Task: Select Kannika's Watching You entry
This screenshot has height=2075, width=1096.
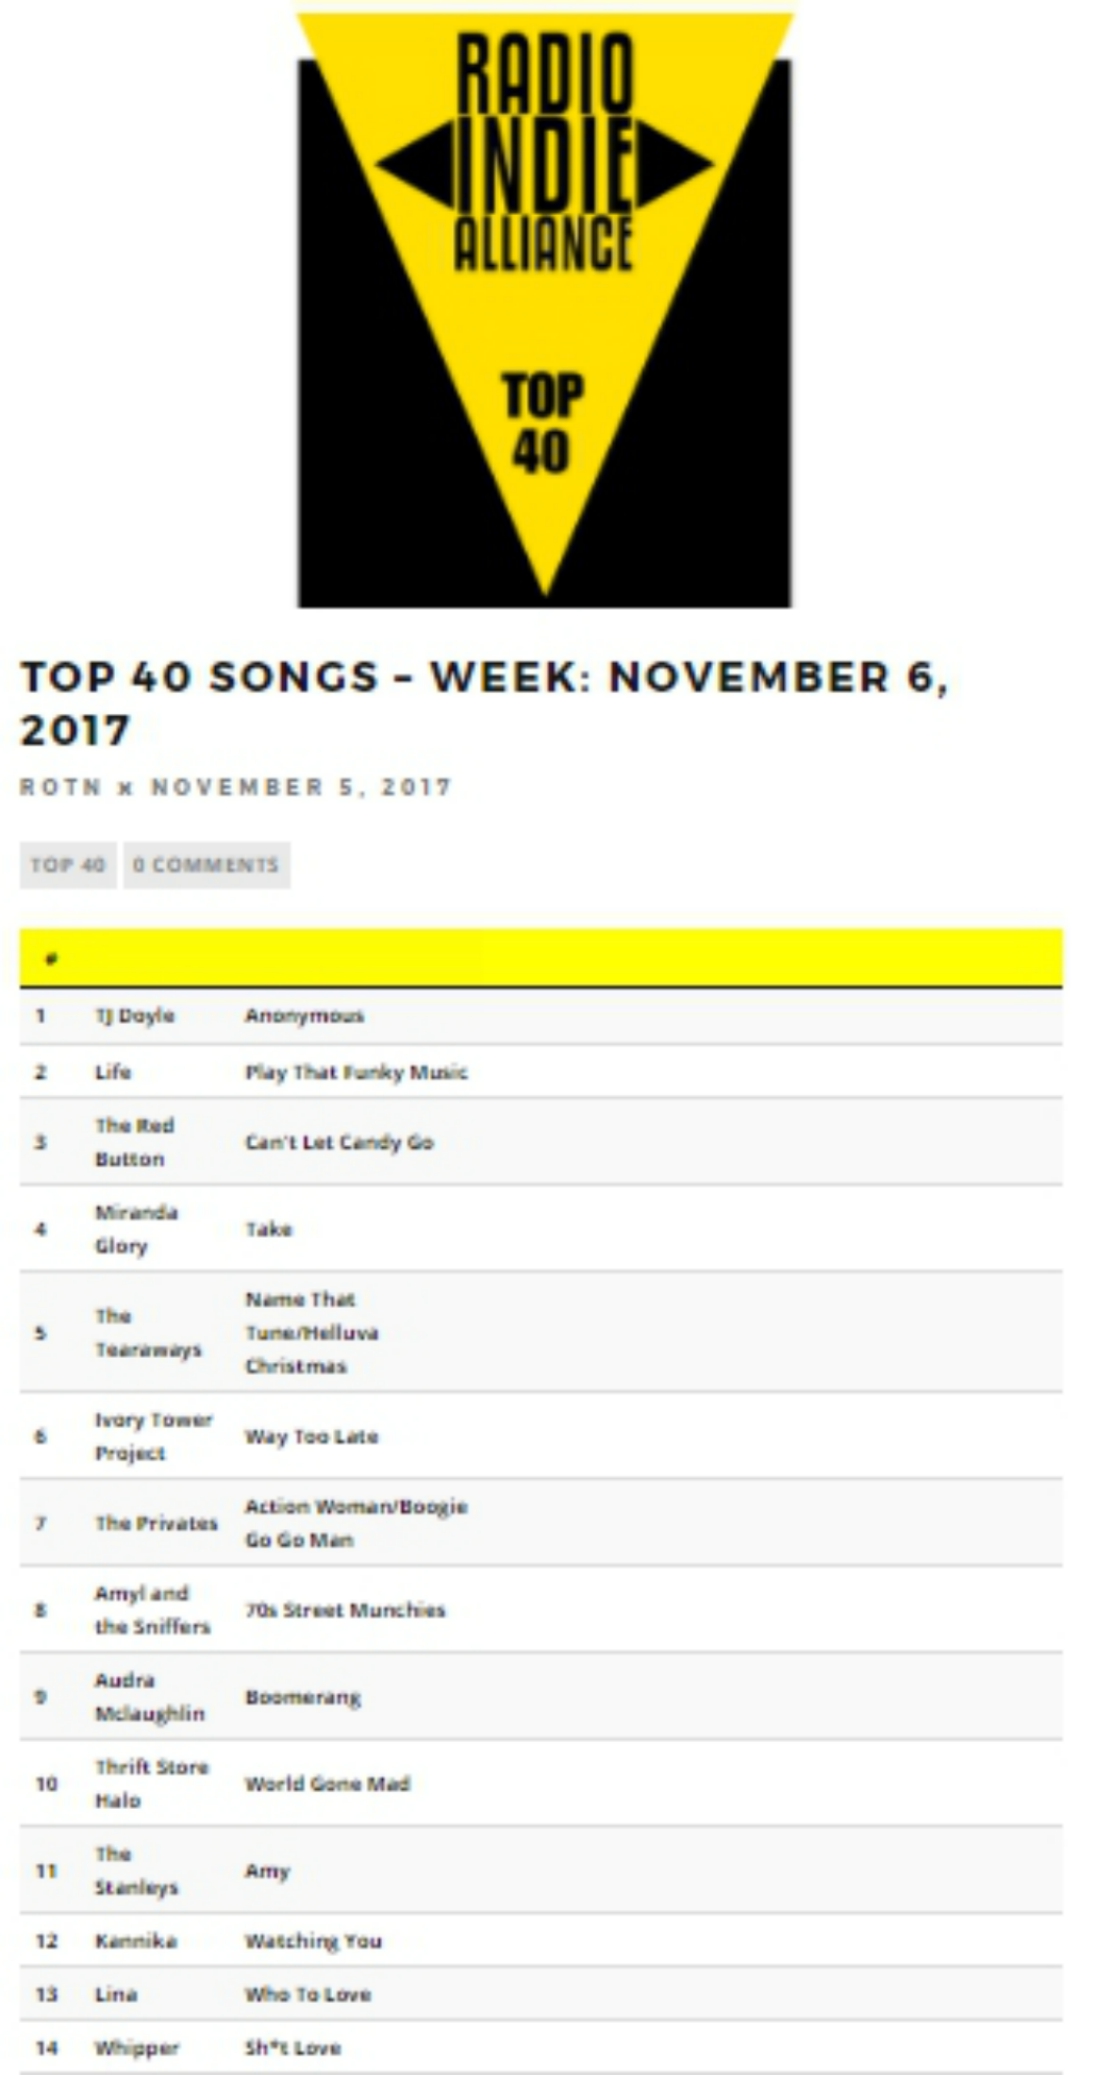Action: [313, 1941]
